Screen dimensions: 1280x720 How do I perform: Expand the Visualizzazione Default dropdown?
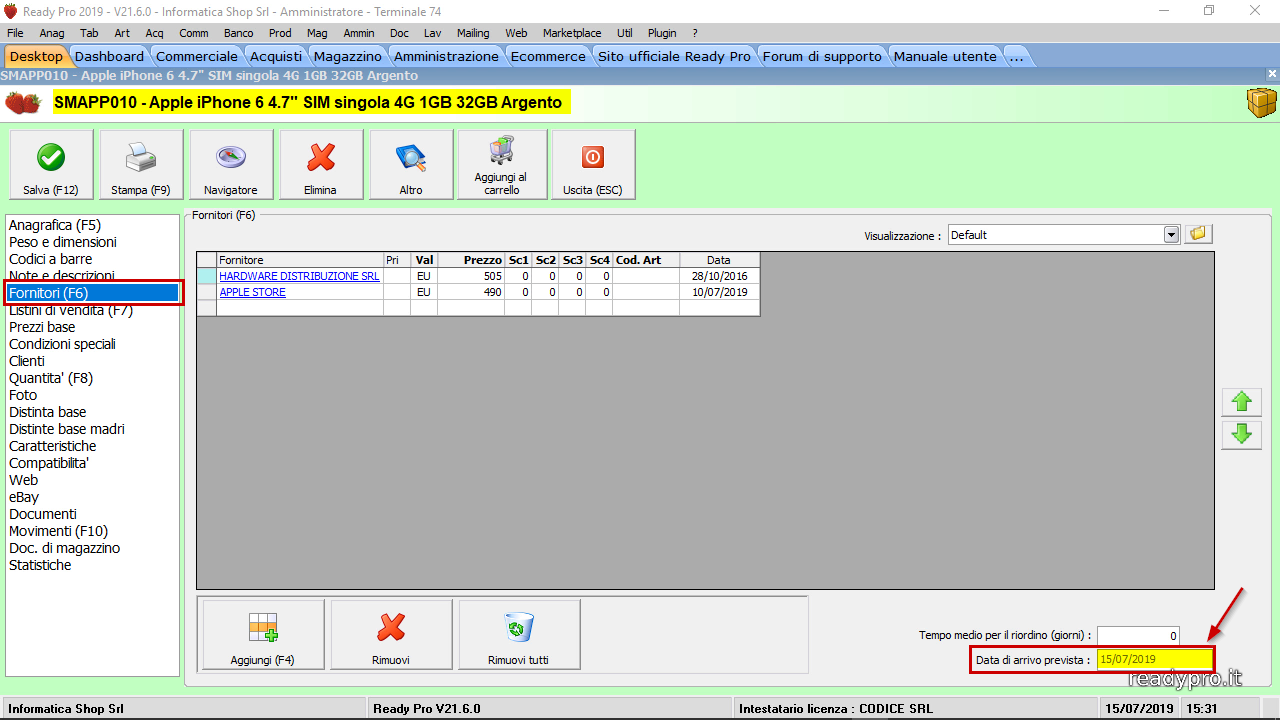[1172, 235]
